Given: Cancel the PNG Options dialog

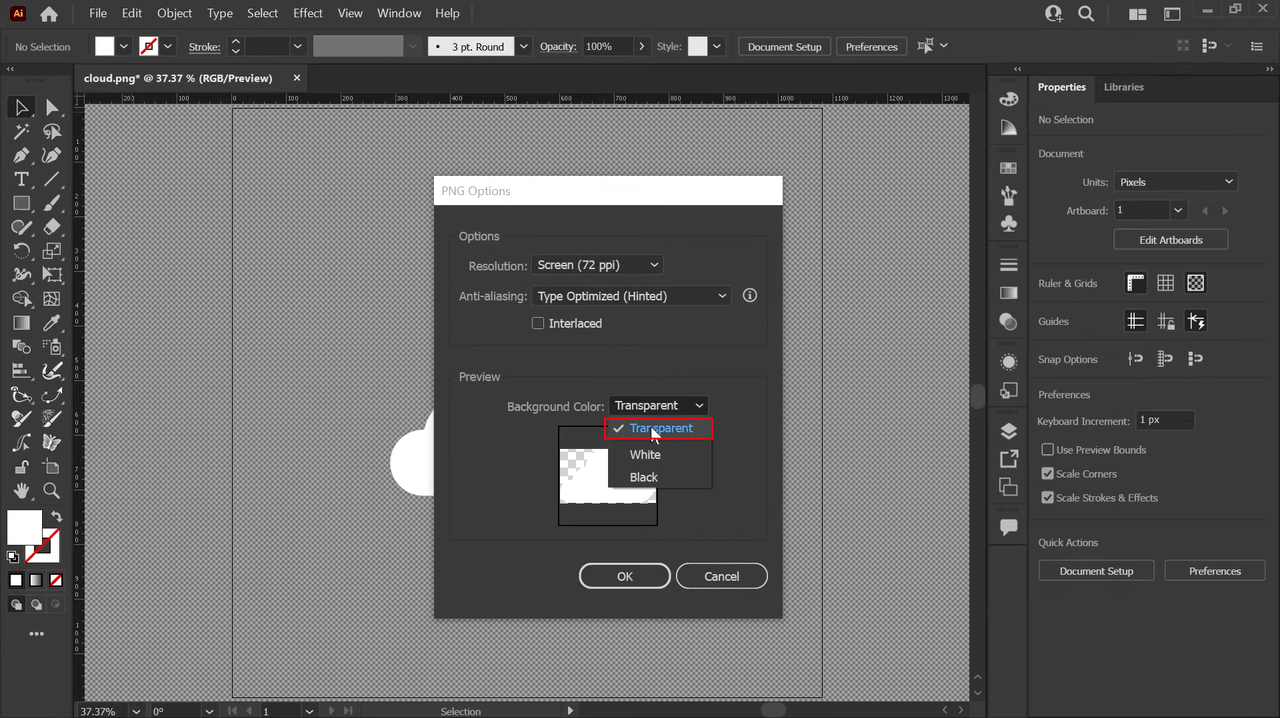Looking at the screenshot, I should [x=722, y=576].
